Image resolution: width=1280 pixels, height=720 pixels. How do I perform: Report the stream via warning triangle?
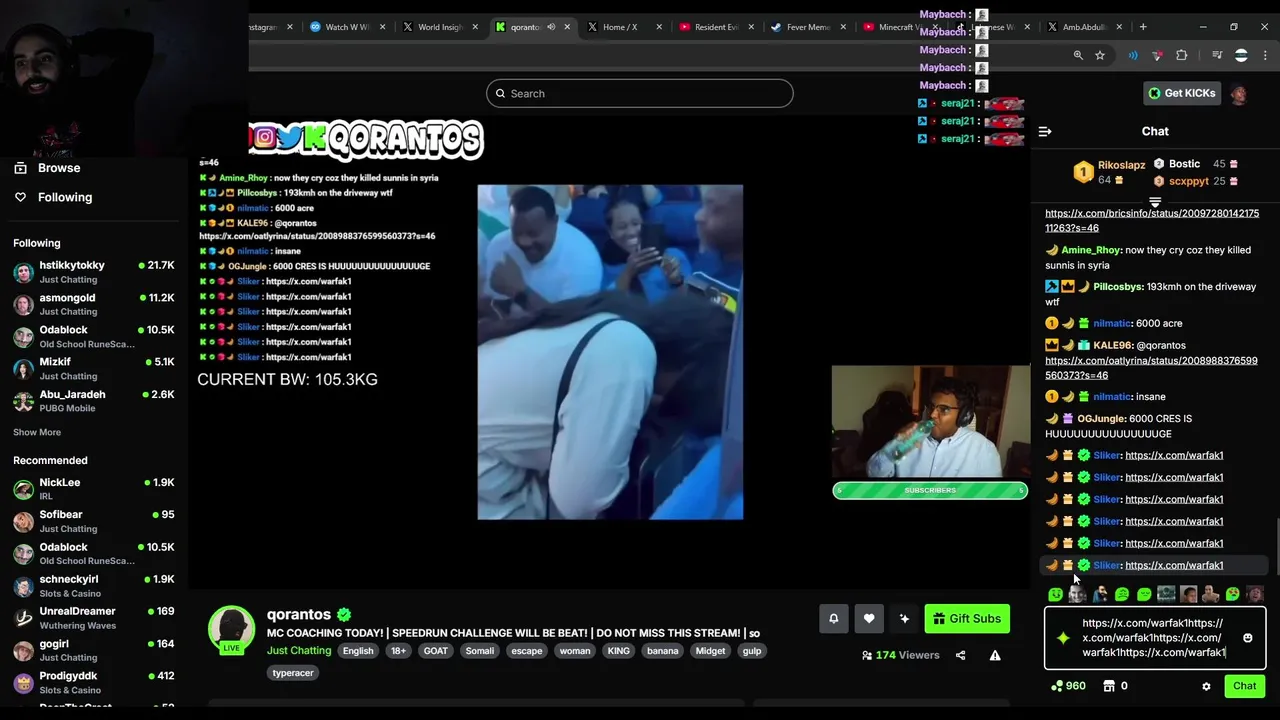click(995, 656)
